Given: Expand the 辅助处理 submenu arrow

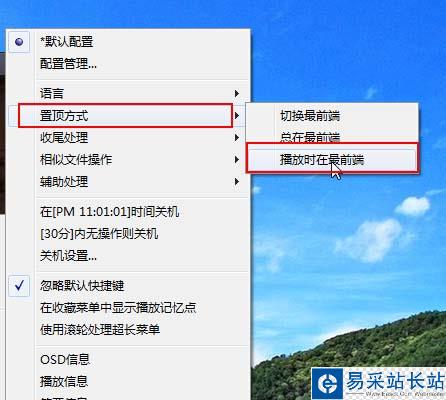Looking at the screenshot, I should coord(237,182).
